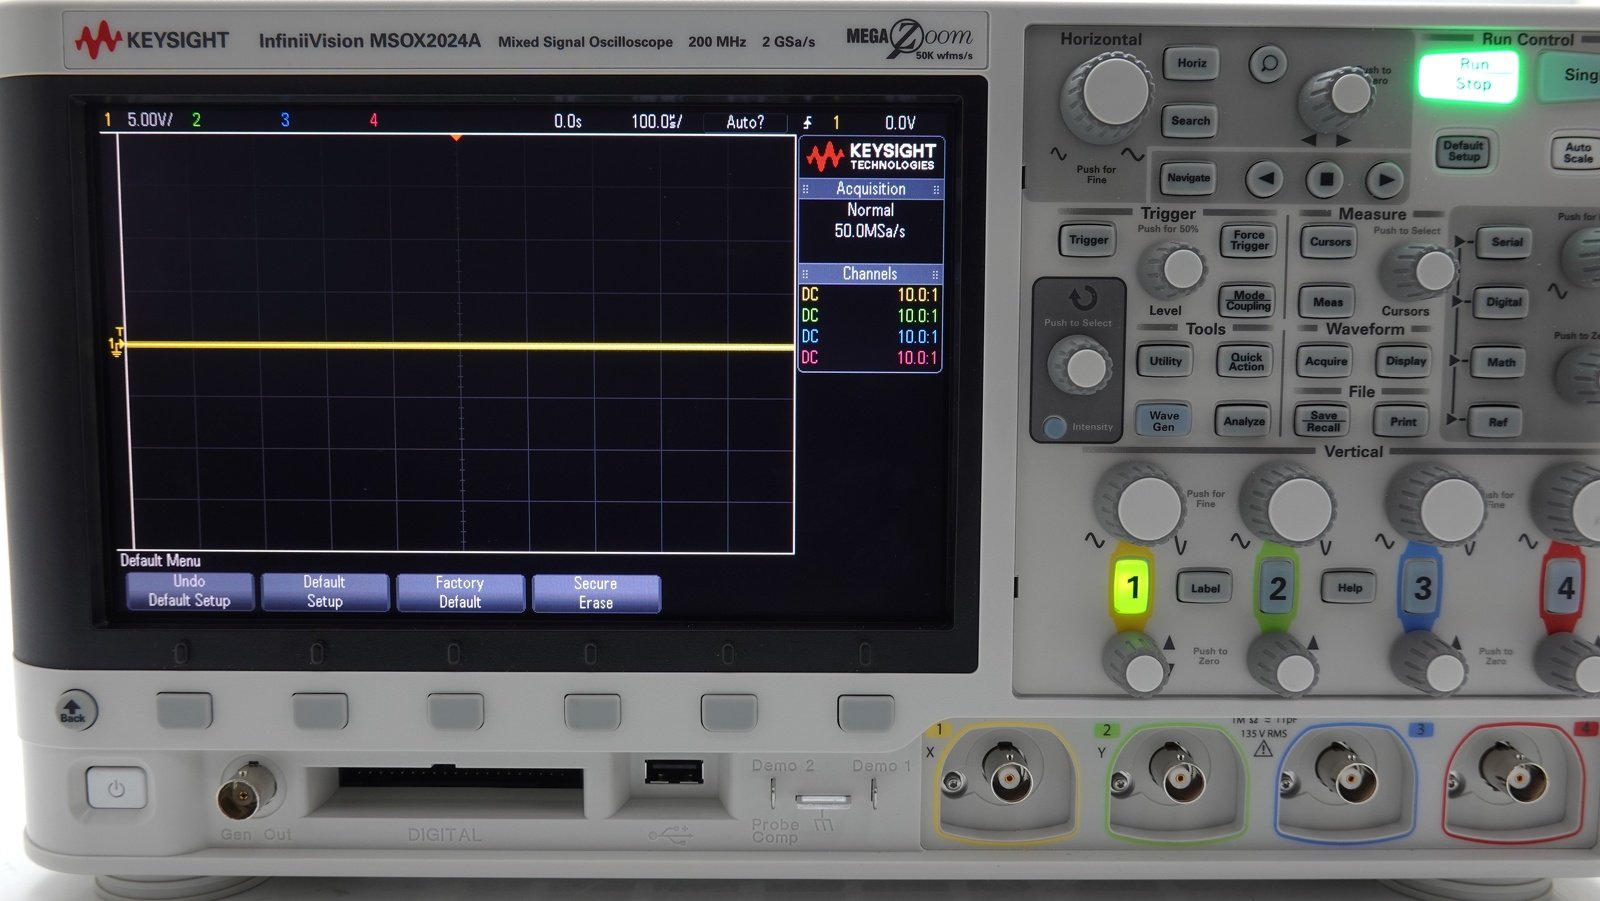Push the Horiz key
This screenshot has width=1600, height=901.
click(1191, 63)
